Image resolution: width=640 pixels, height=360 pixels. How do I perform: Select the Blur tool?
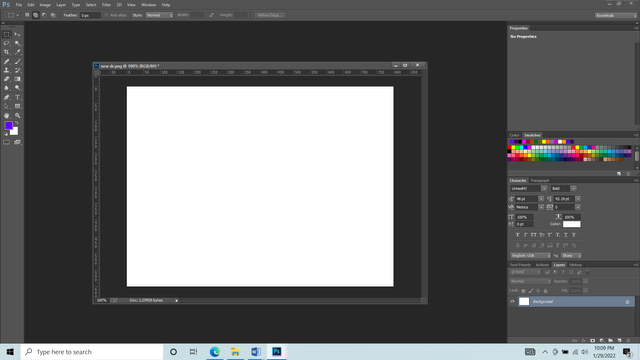click(7, 88)
